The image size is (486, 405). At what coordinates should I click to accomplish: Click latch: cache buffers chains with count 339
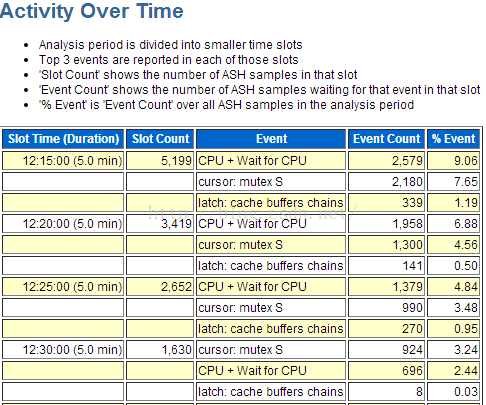pyautogui.click(x=271, y=203)
